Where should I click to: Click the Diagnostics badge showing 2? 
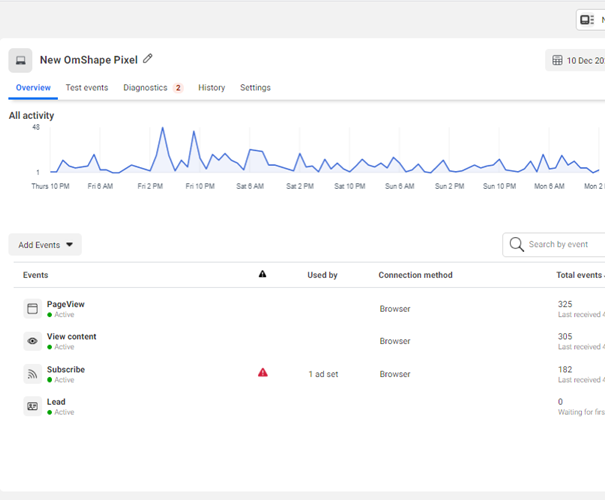click(x=178, y=88)
